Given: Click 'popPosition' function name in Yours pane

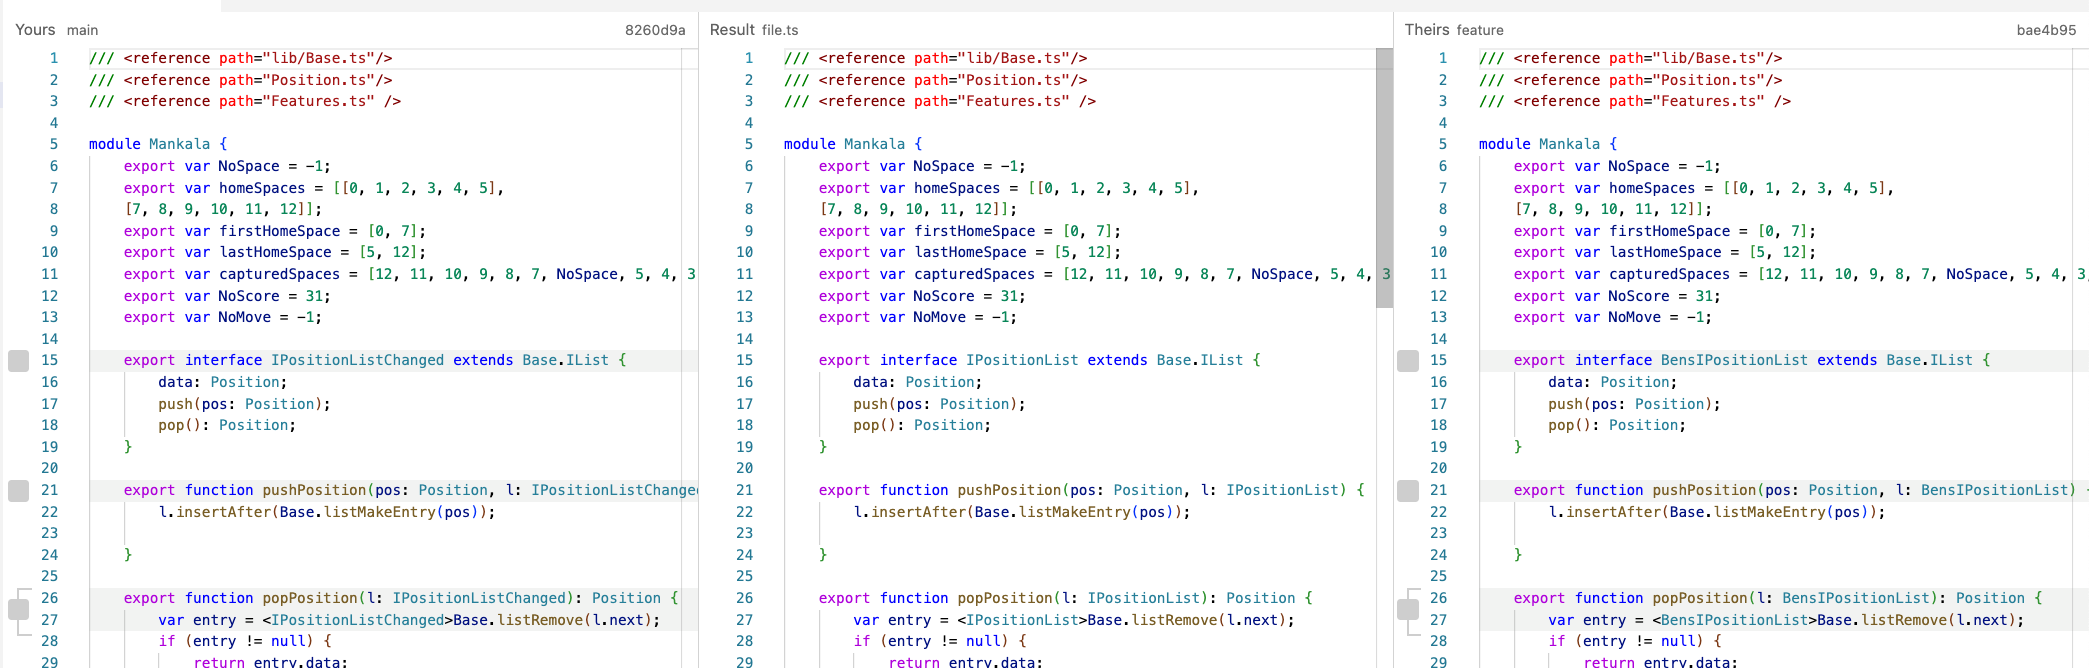Looking at the screenshot, I should point(310,598).
